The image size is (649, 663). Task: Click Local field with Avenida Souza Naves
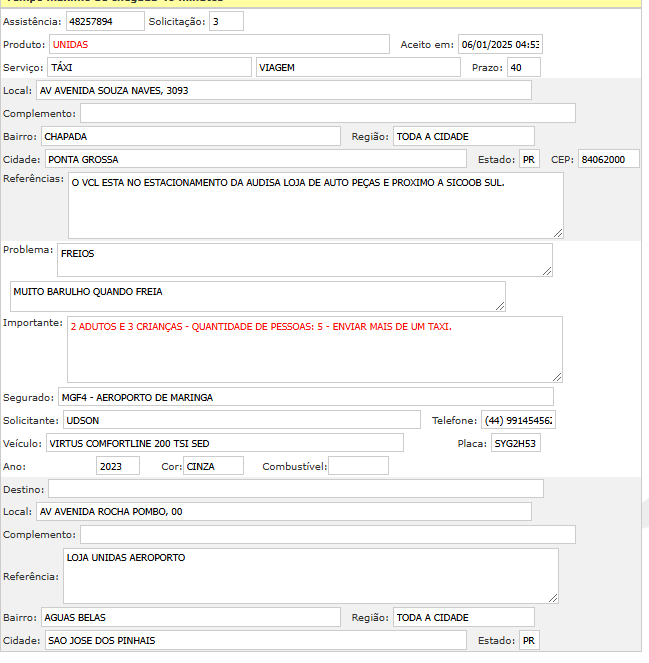coord(284,90)
